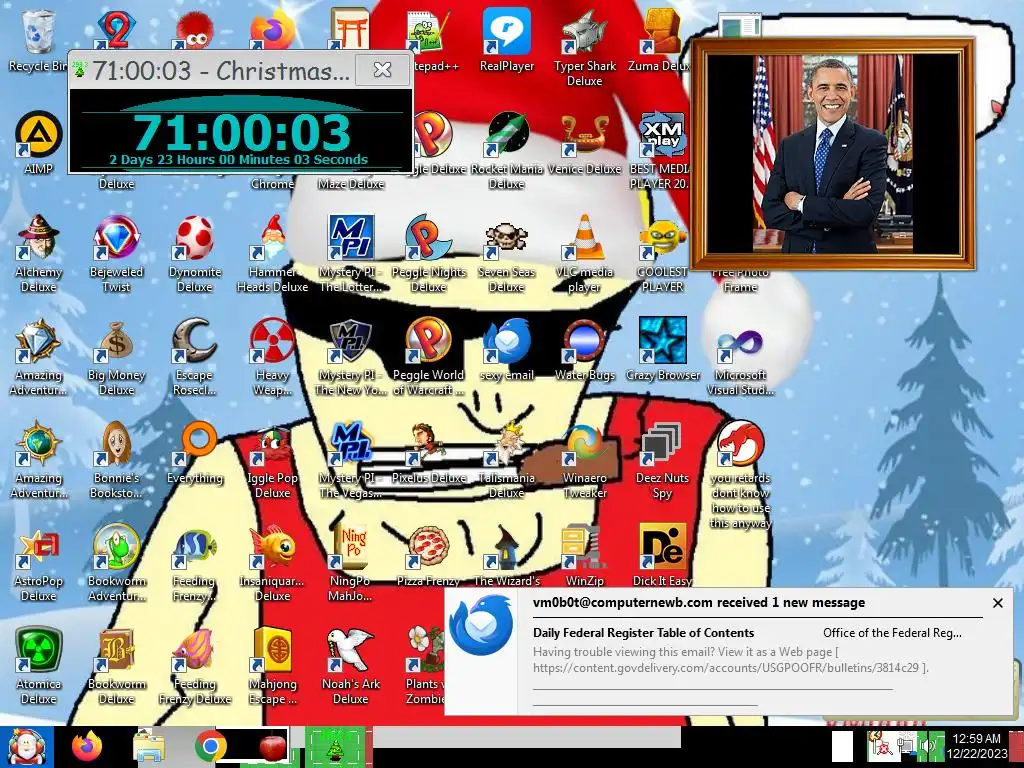
Task: Click the volume icon in system tray
Action: [x=926, y=747]
